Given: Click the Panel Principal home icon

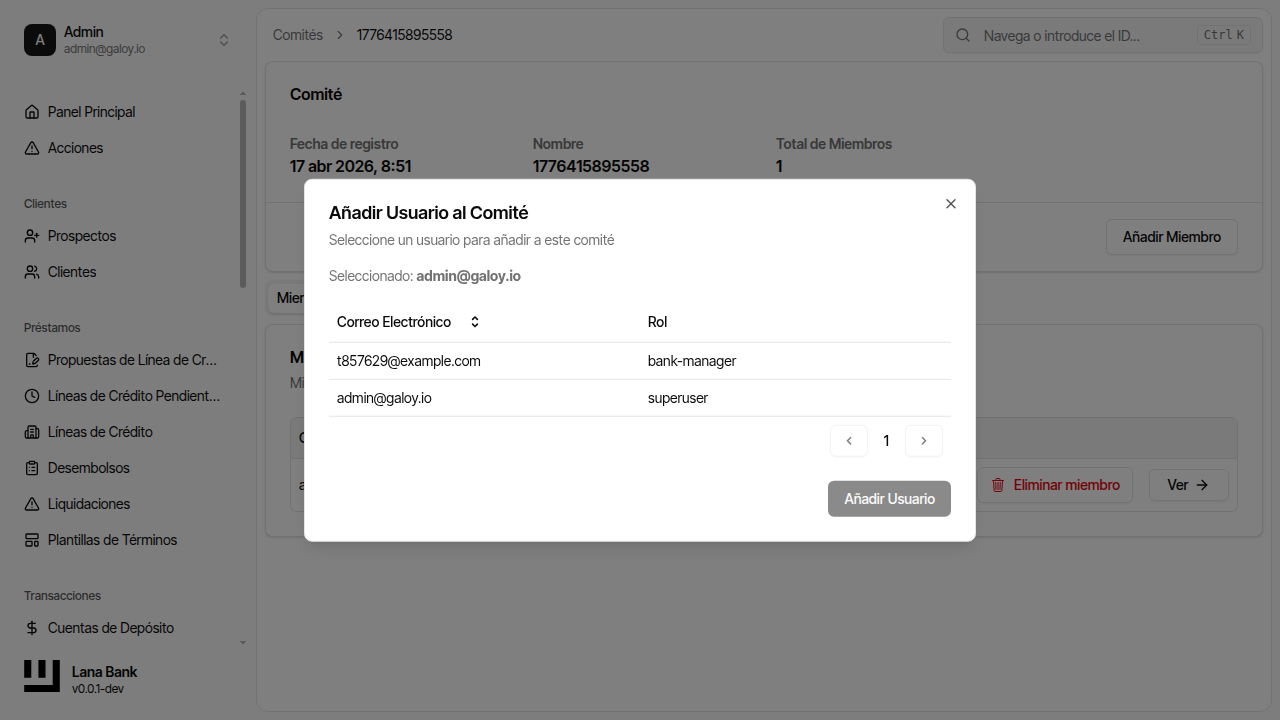Looking at the screenshot, I should click(x=32, y=112).
